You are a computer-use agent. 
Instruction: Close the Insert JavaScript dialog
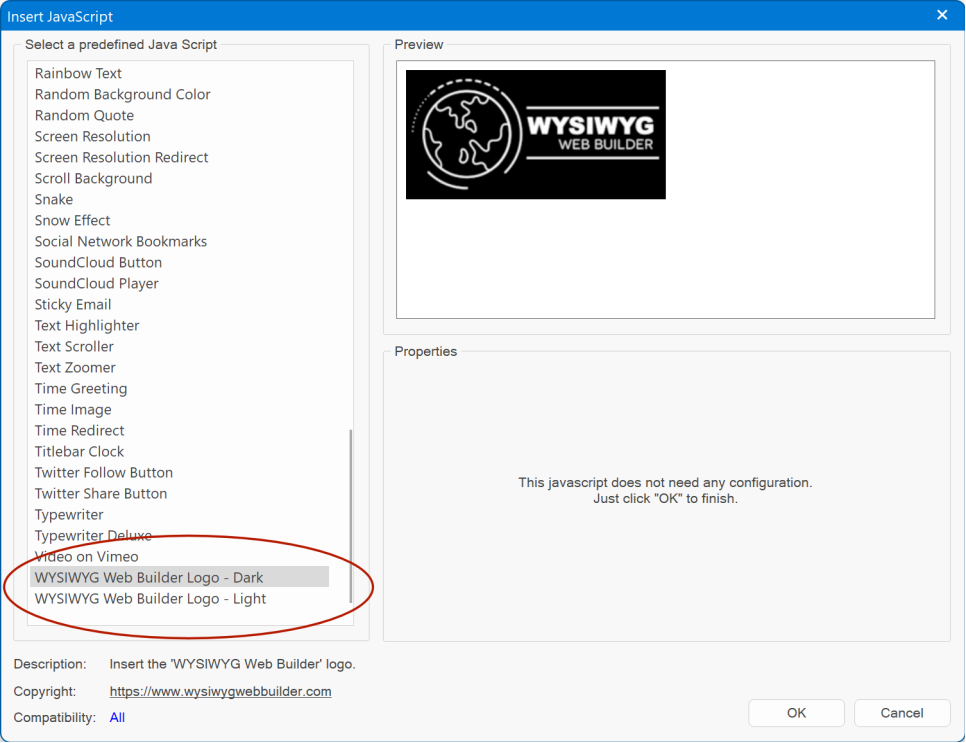[x=942, y=15]
